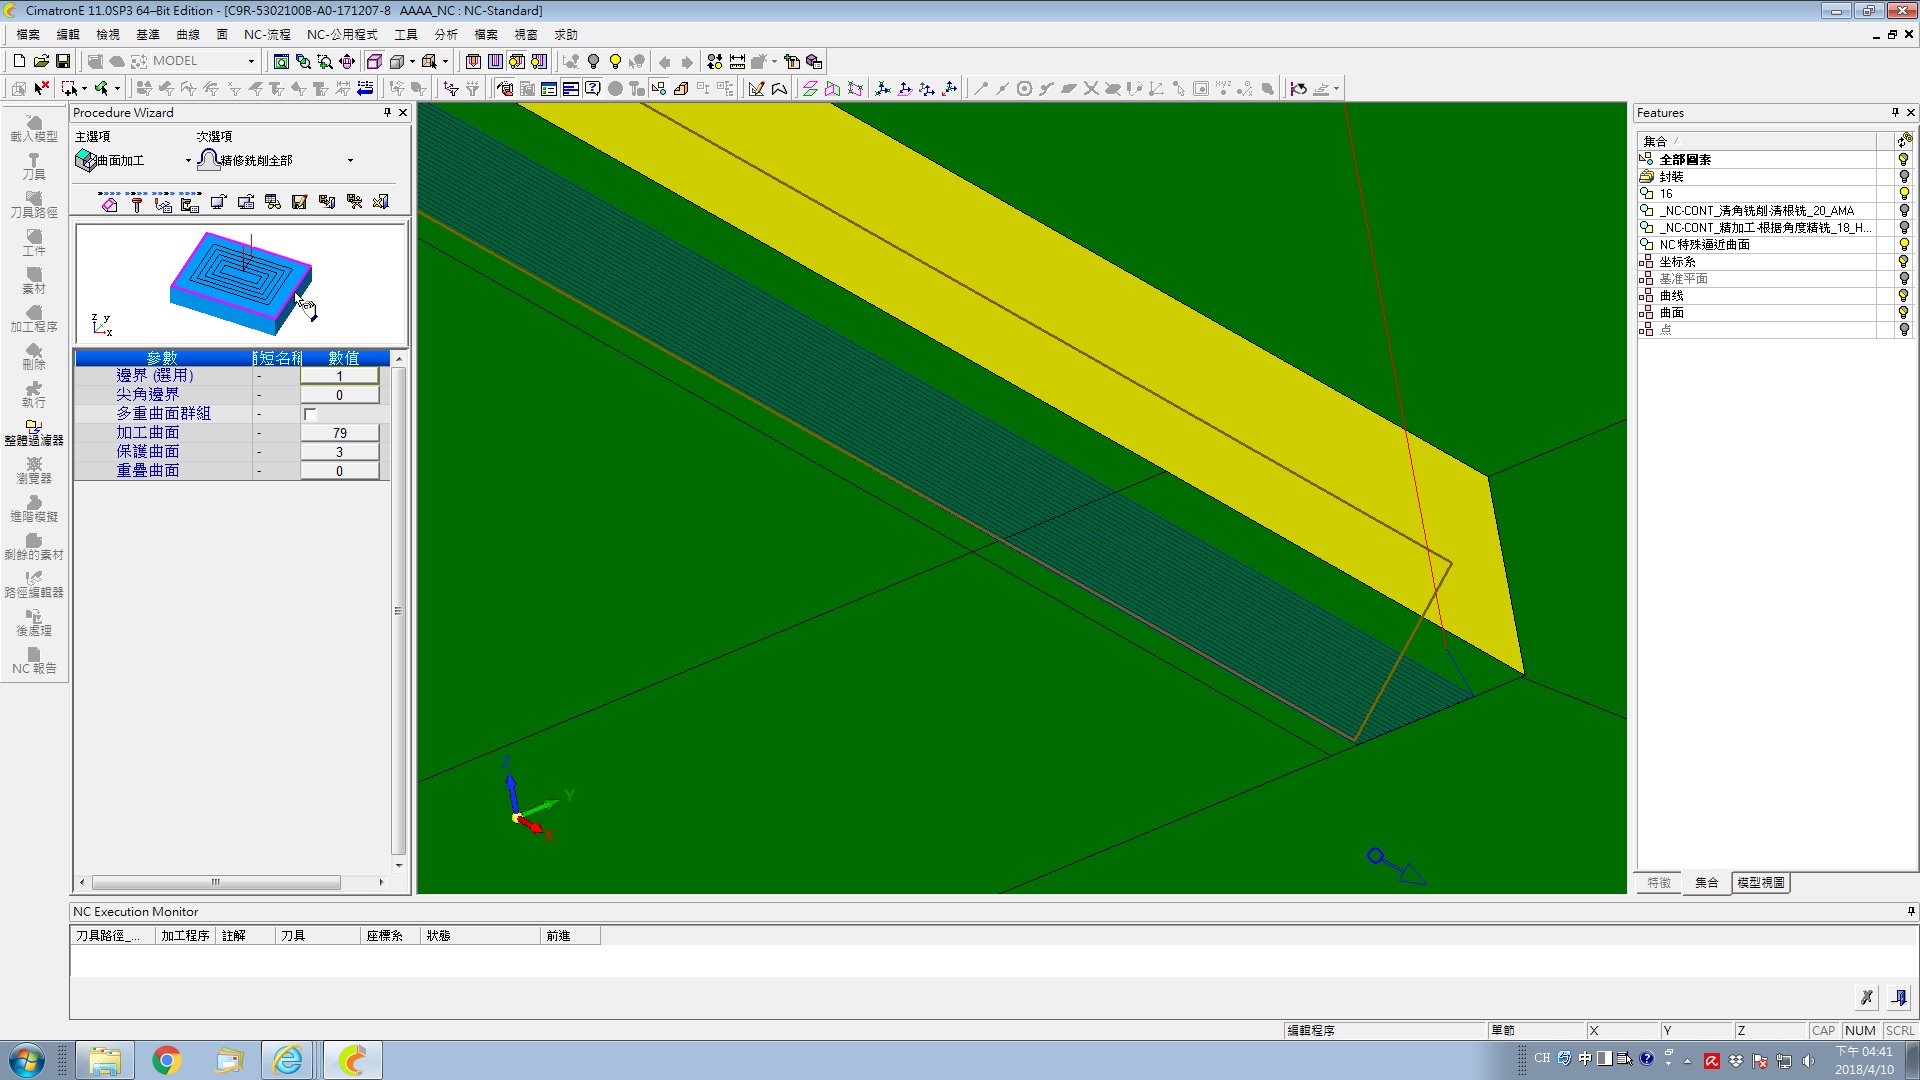Select the machine parameters icon in Procedure Wizard
This screenshot has width=1920, height=1080.
coord(191,203)
